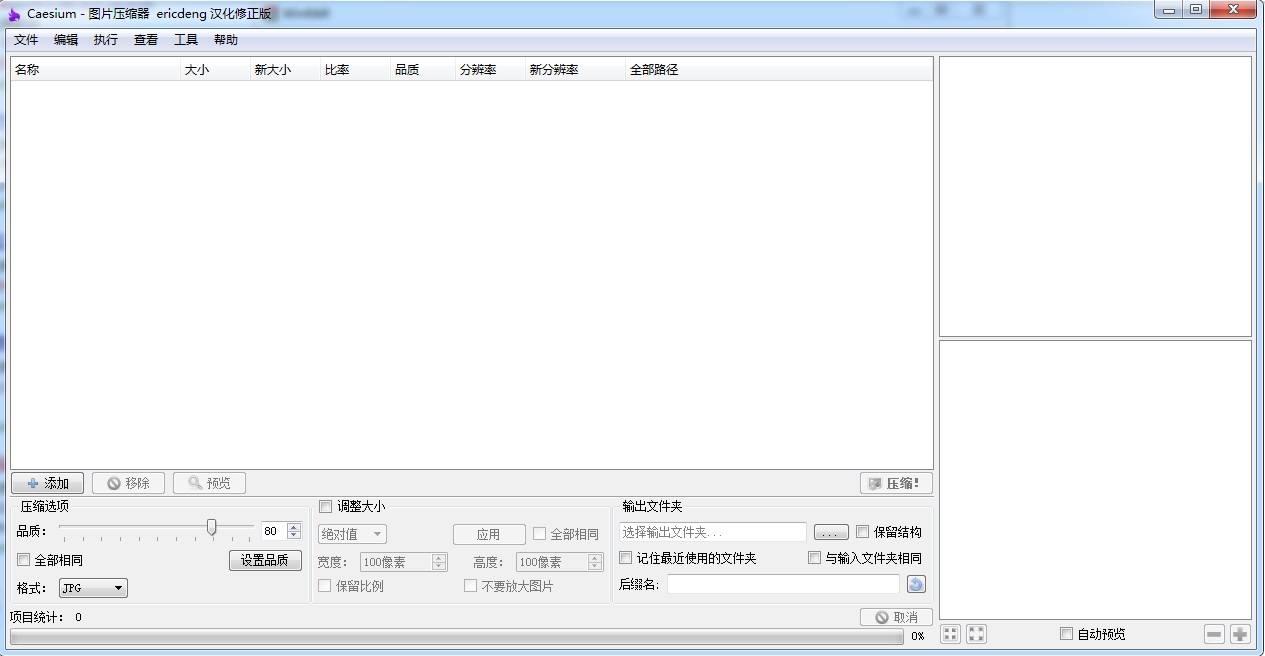The width and height of the screenshot is (1265, 656).
Task: Open output folder browse '...' button
Action: 831,532
